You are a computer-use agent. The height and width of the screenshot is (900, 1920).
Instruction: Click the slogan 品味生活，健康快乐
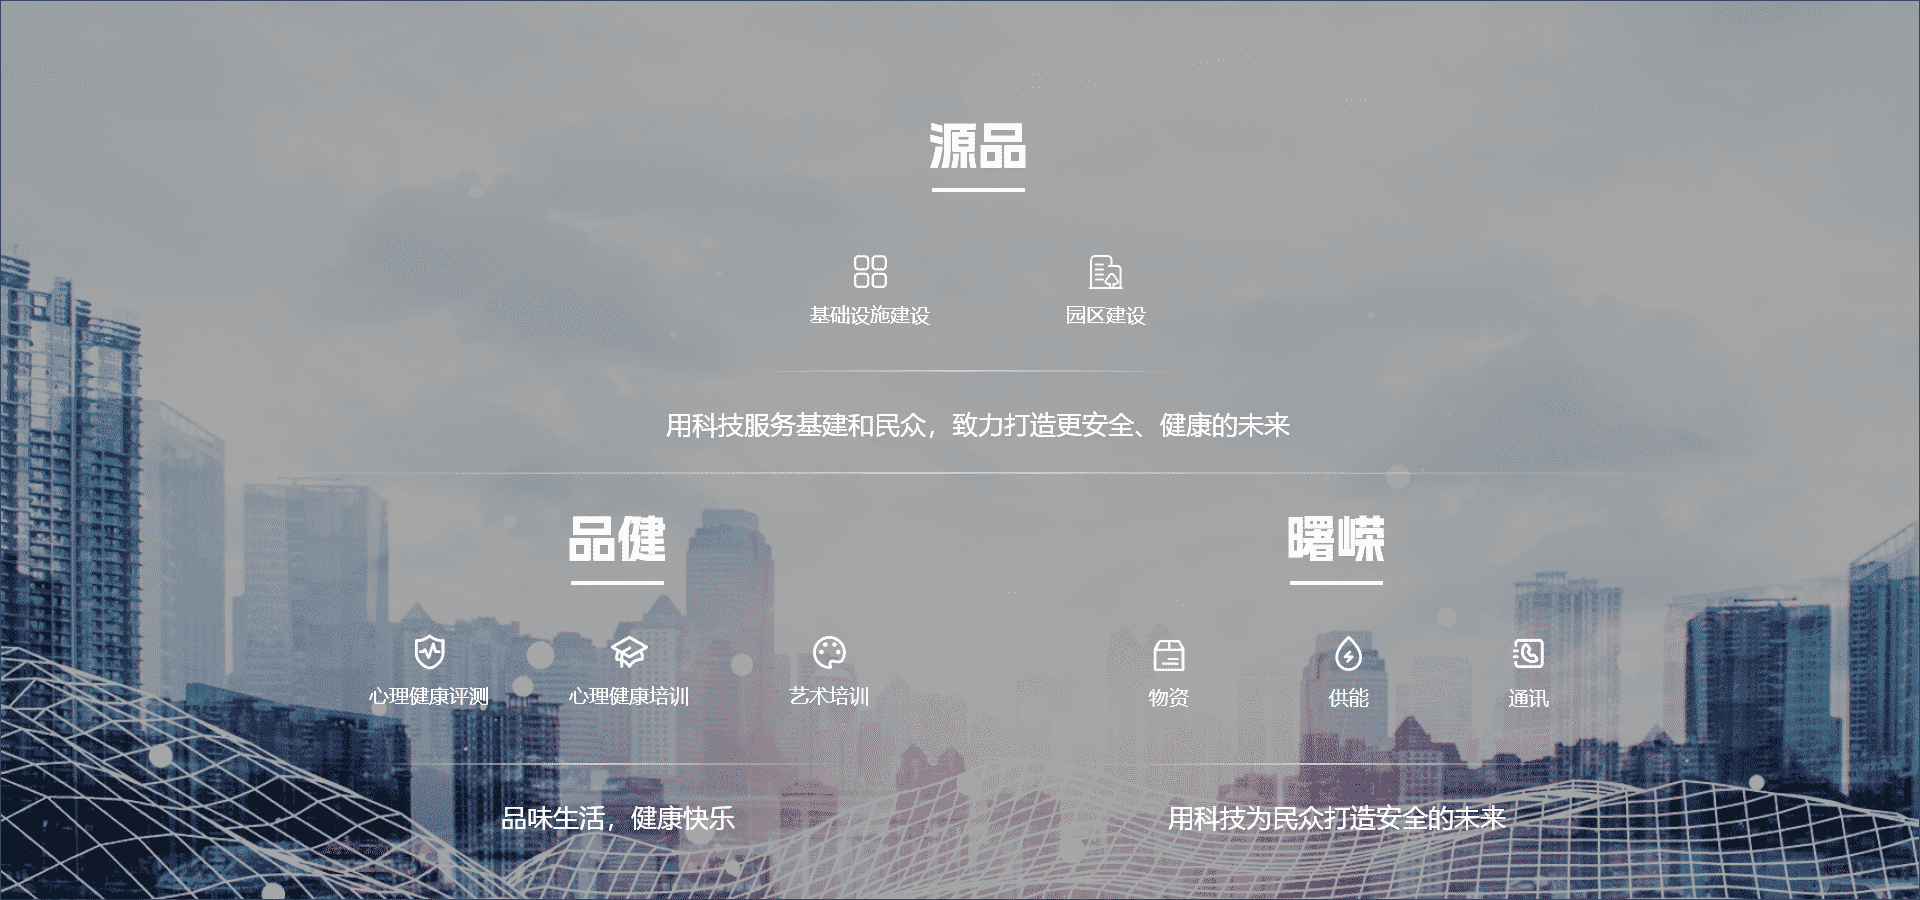click(x=617, y=818)
